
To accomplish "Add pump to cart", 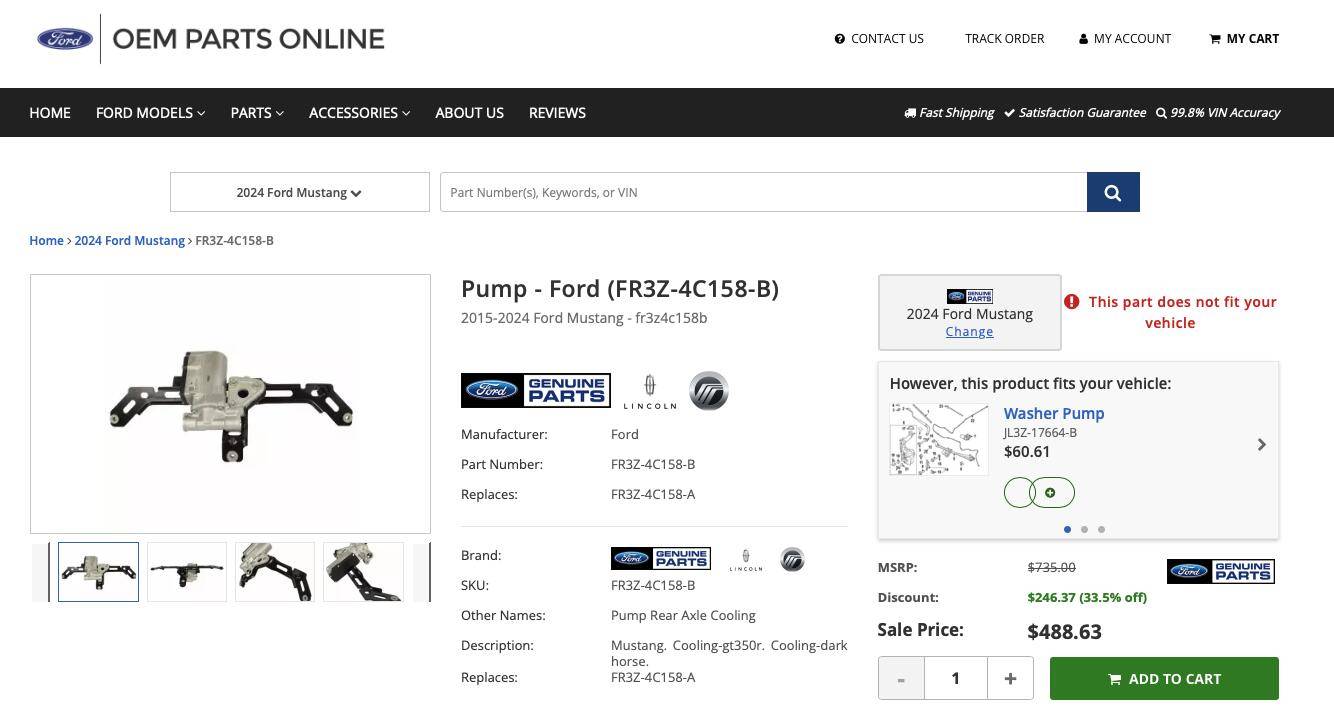I will tap(1164, 679).
